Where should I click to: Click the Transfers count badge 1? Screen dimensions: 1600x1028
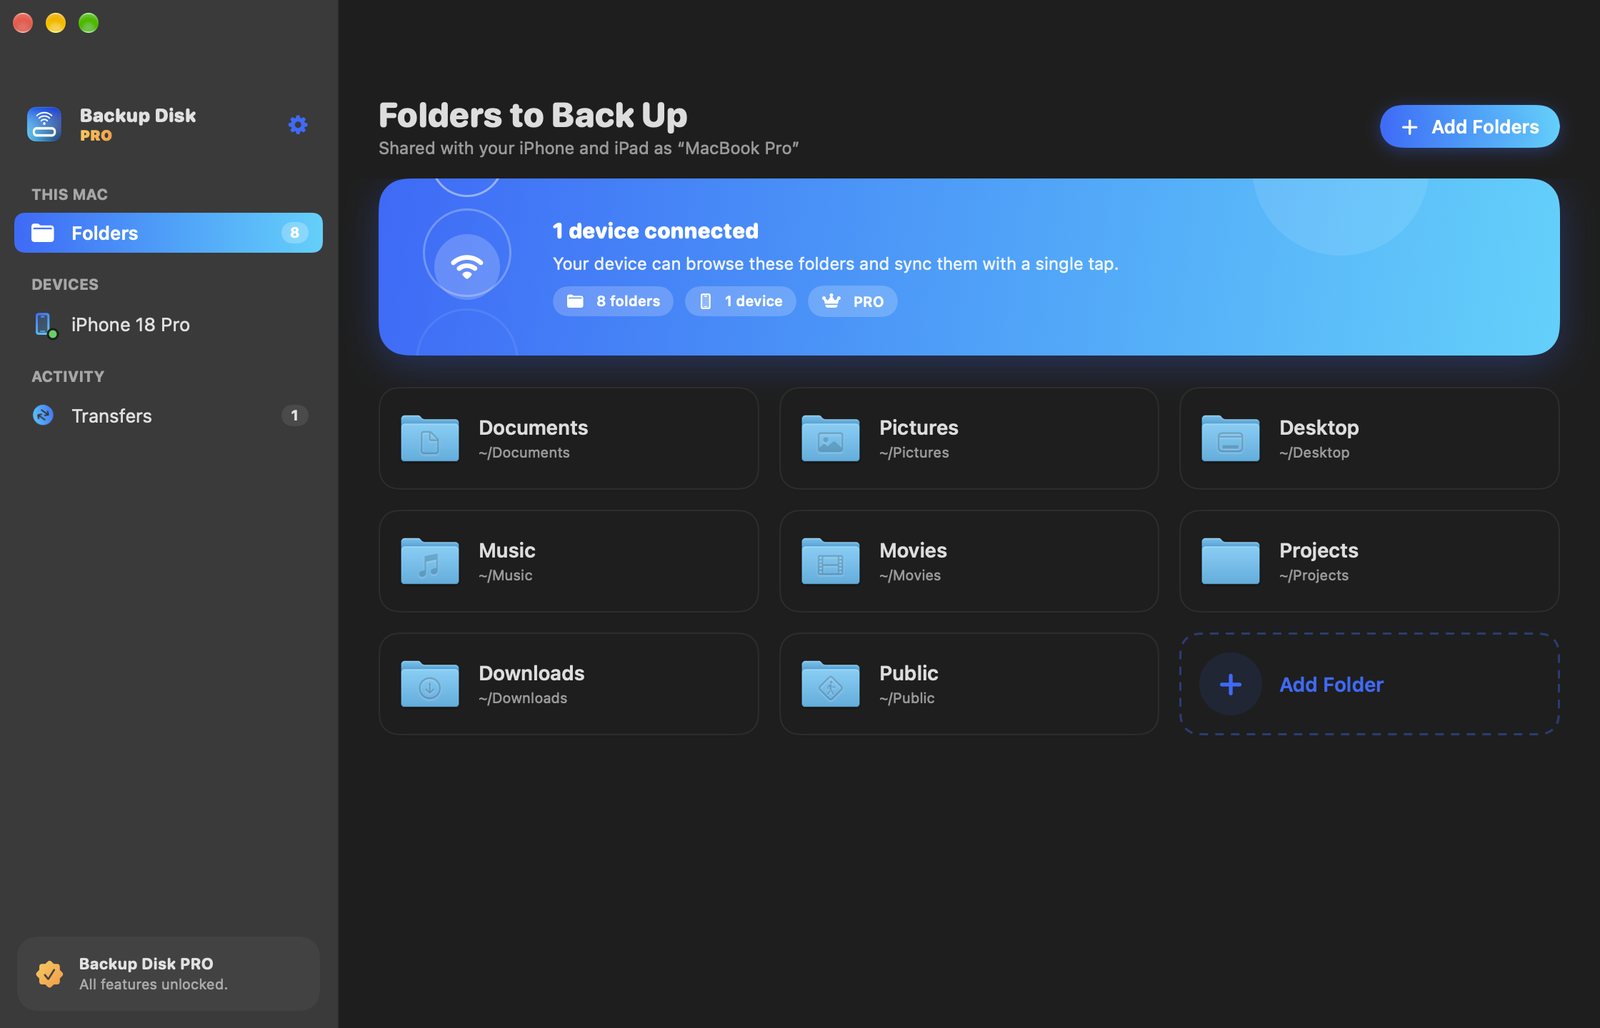tap(294, 415)
